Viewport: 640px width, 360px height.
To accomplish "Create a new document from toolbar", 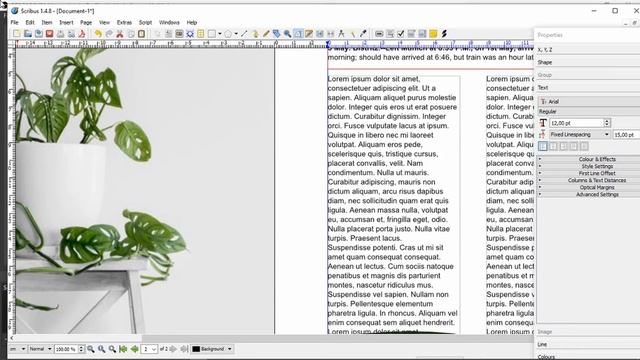I will (17, 33).
